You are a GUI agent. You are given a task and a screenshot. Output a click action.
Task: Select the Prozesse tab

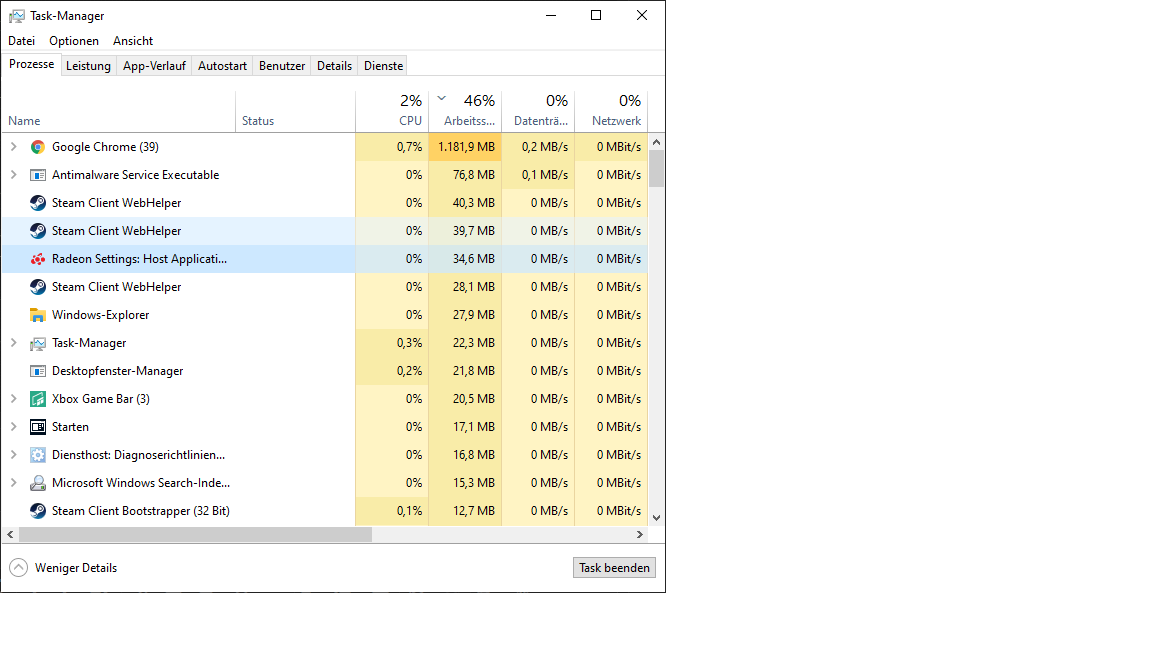32,65
